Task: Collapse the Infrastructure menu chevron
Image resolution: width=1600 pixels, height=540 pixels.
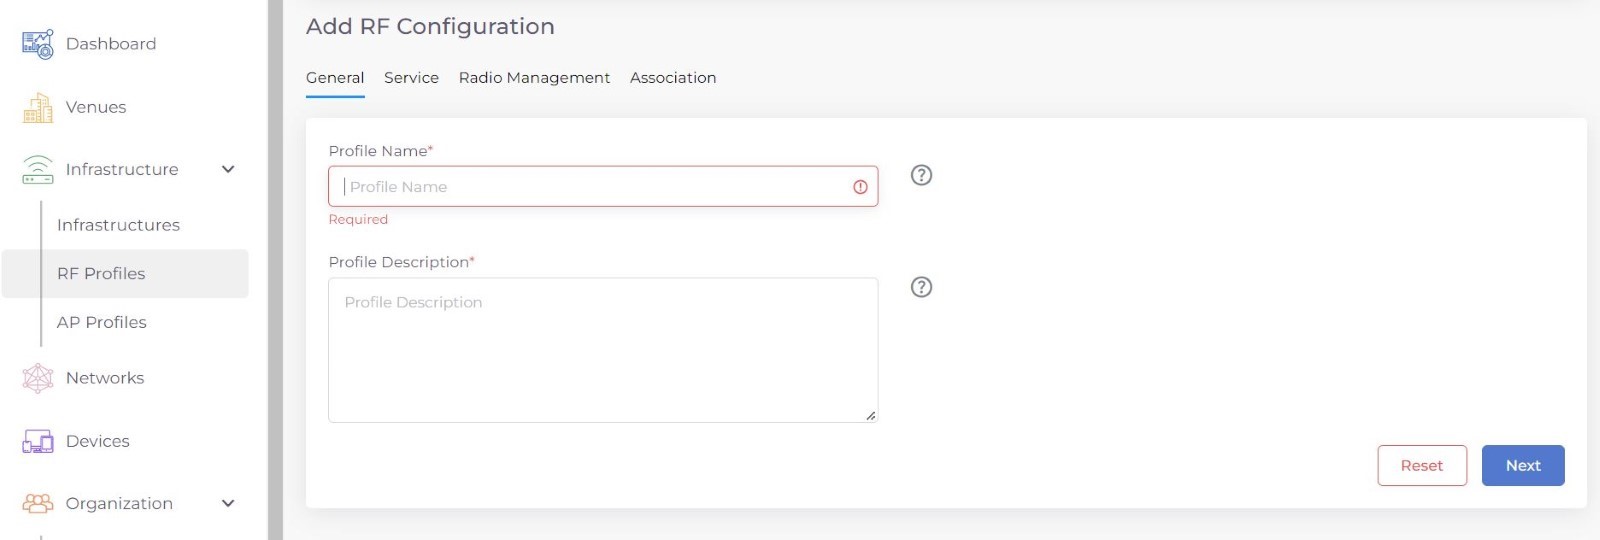Action: click(x=228, y=169)
